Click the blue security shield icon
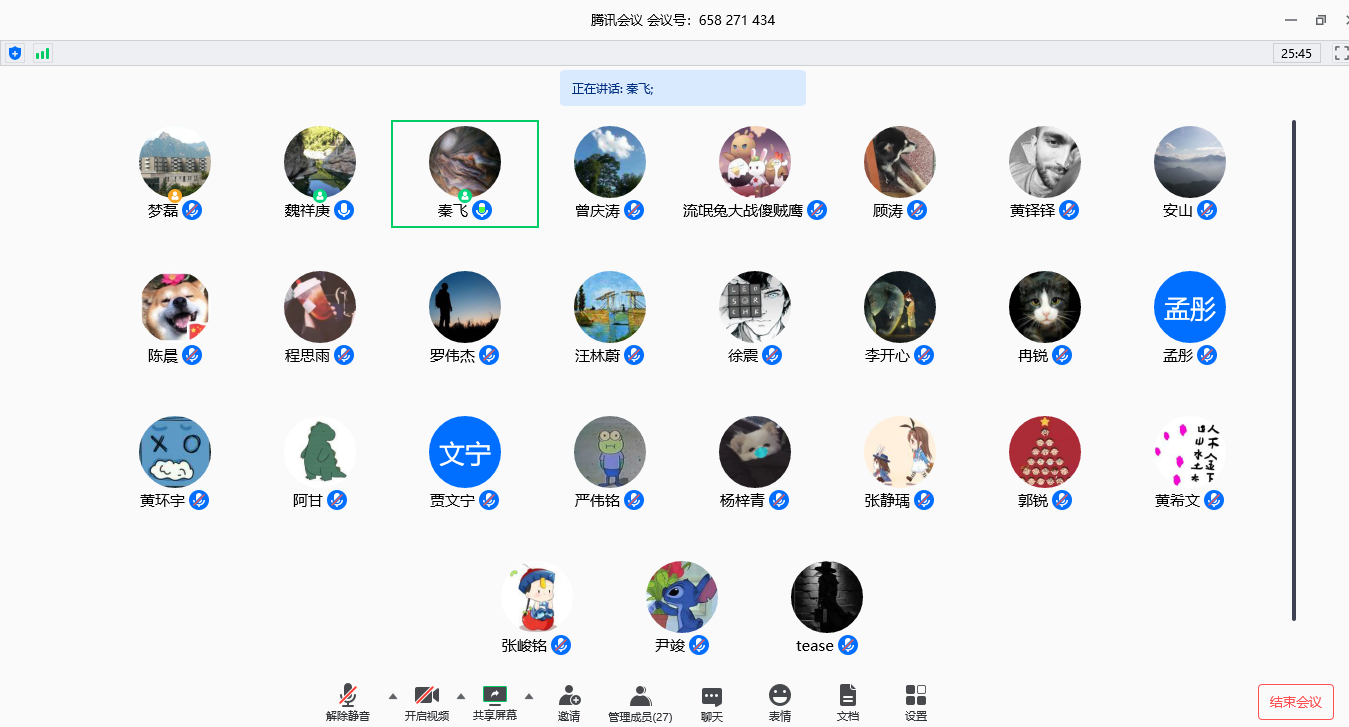 click(15, 53)
